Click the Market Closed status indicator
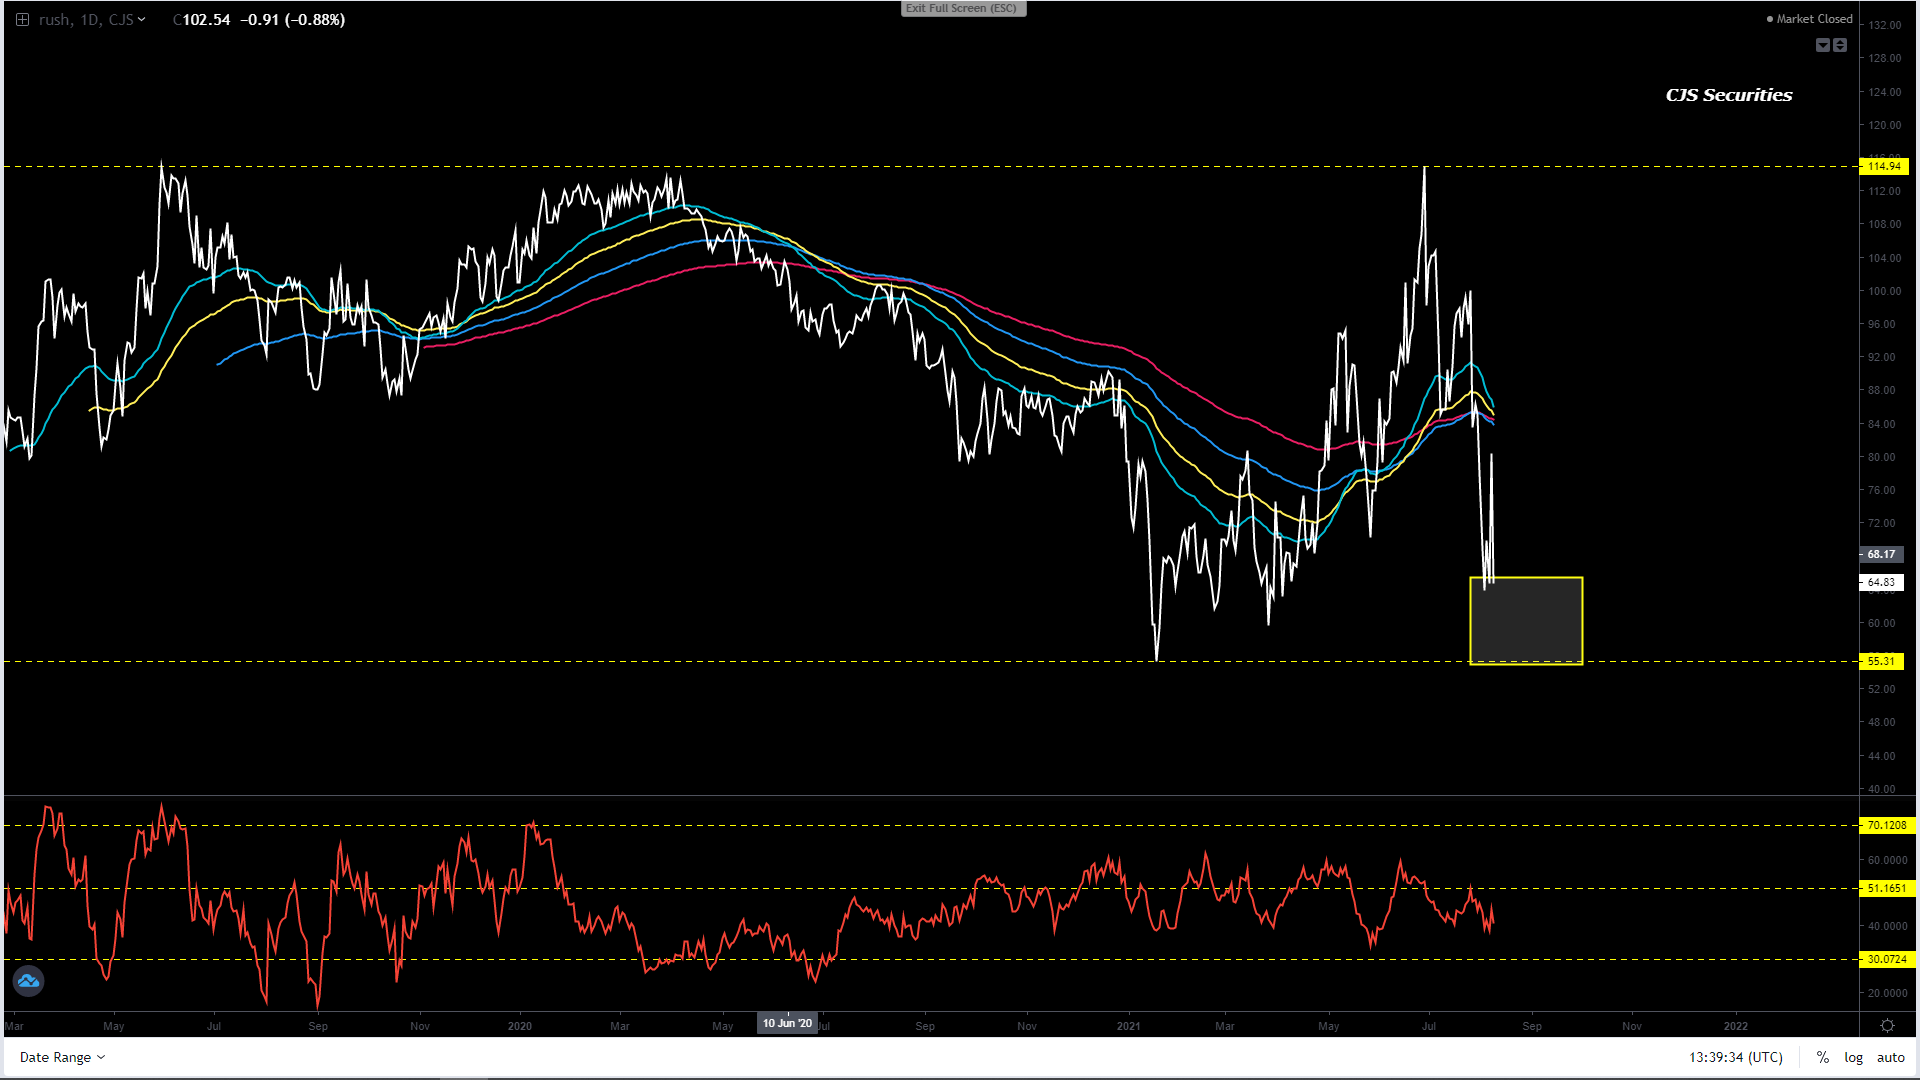 [x=1809, y=19]
